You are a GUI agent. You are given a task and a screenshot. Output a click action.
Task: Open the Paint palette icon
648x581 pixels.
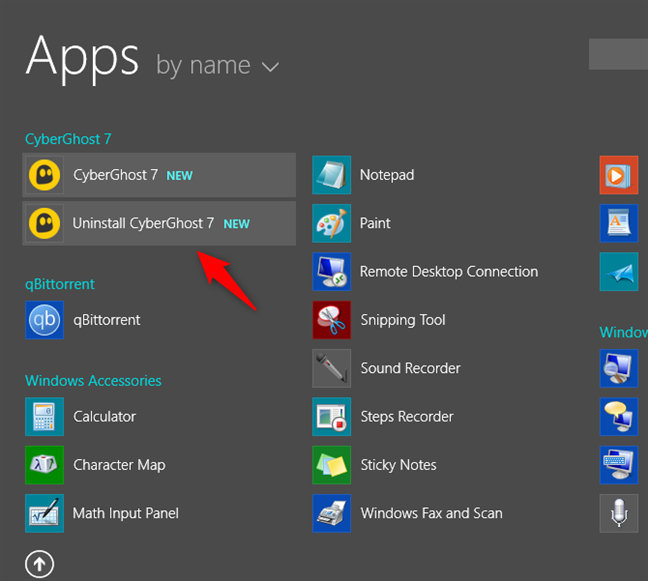pyautogui.click(x=331, y=224)
